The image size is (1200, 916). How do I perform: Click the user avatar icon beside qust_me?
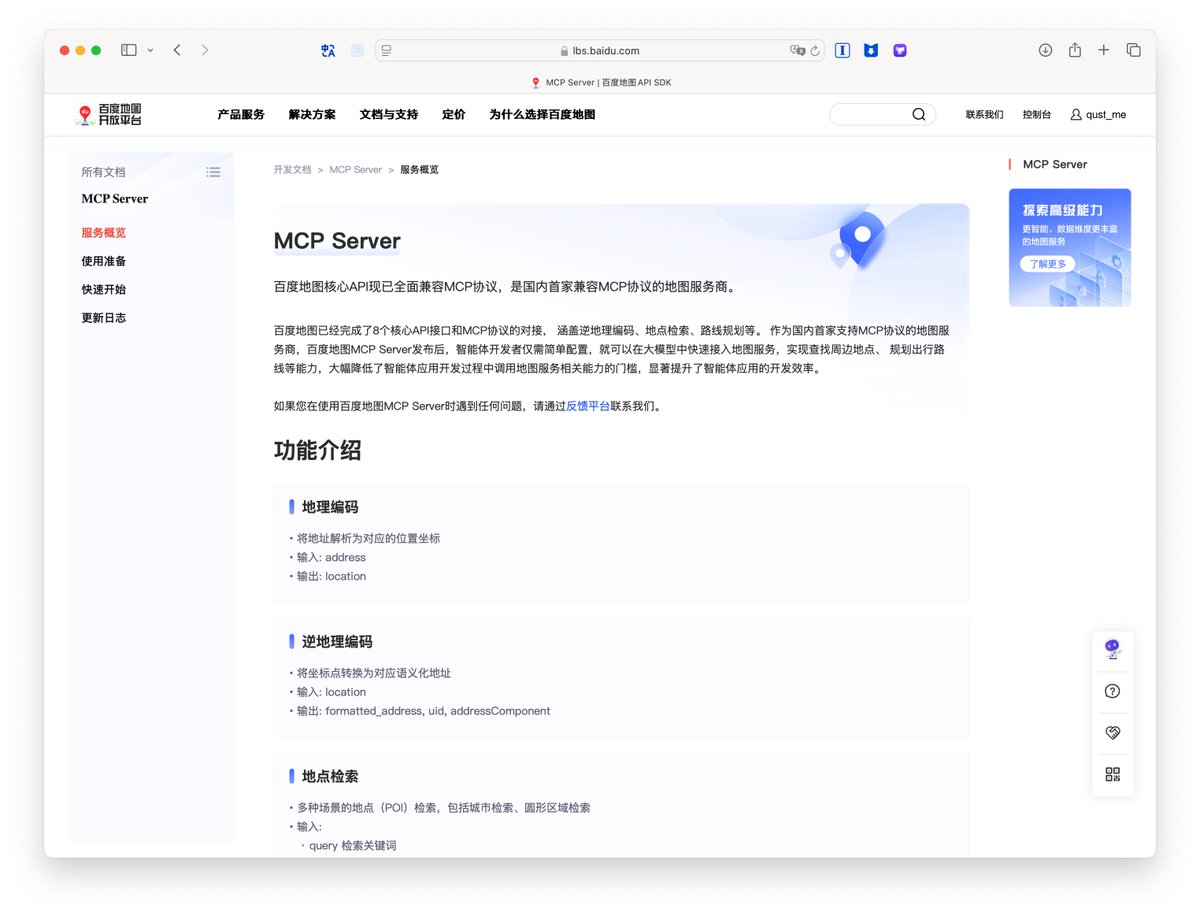(1076, 115)
